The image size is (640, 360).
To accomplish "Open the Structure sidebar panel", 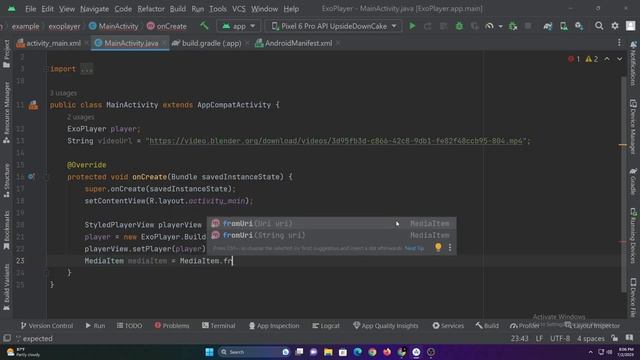I will [x=6, y=181].
